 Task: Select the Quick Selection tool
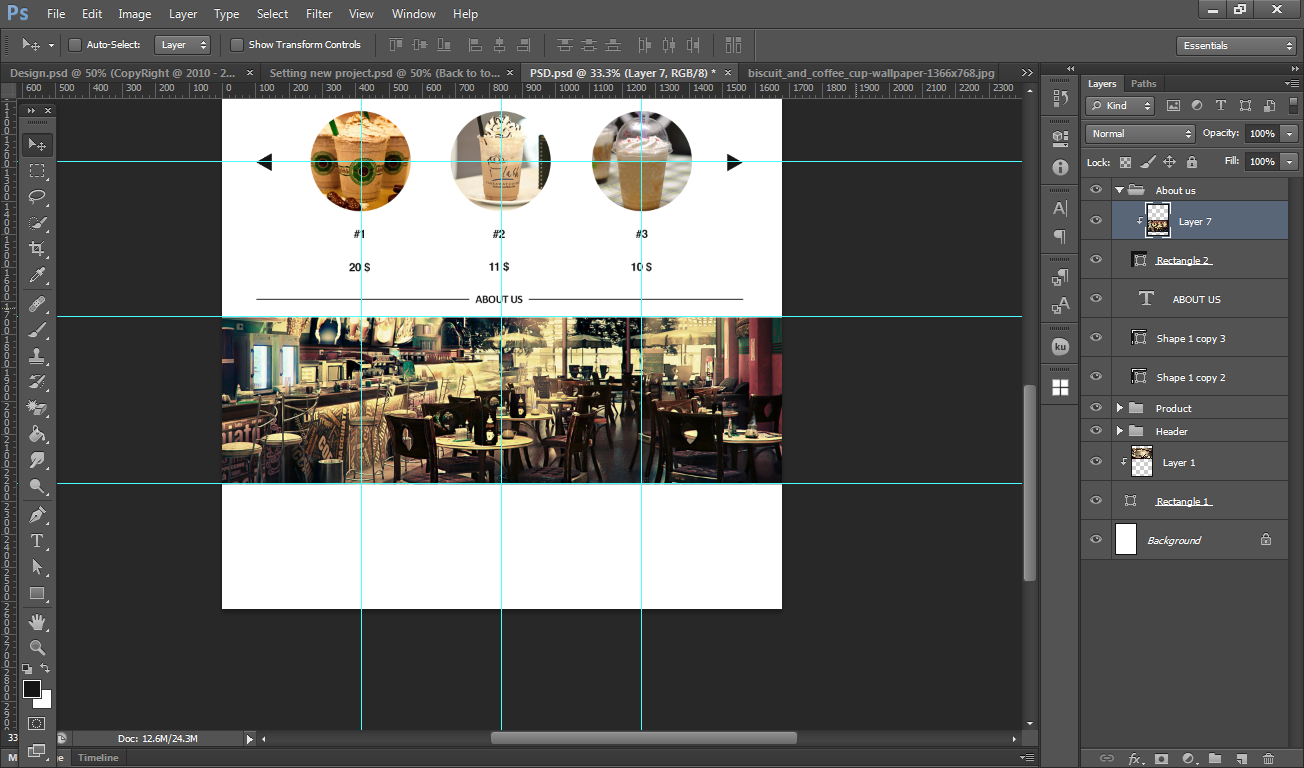(37, 223)
